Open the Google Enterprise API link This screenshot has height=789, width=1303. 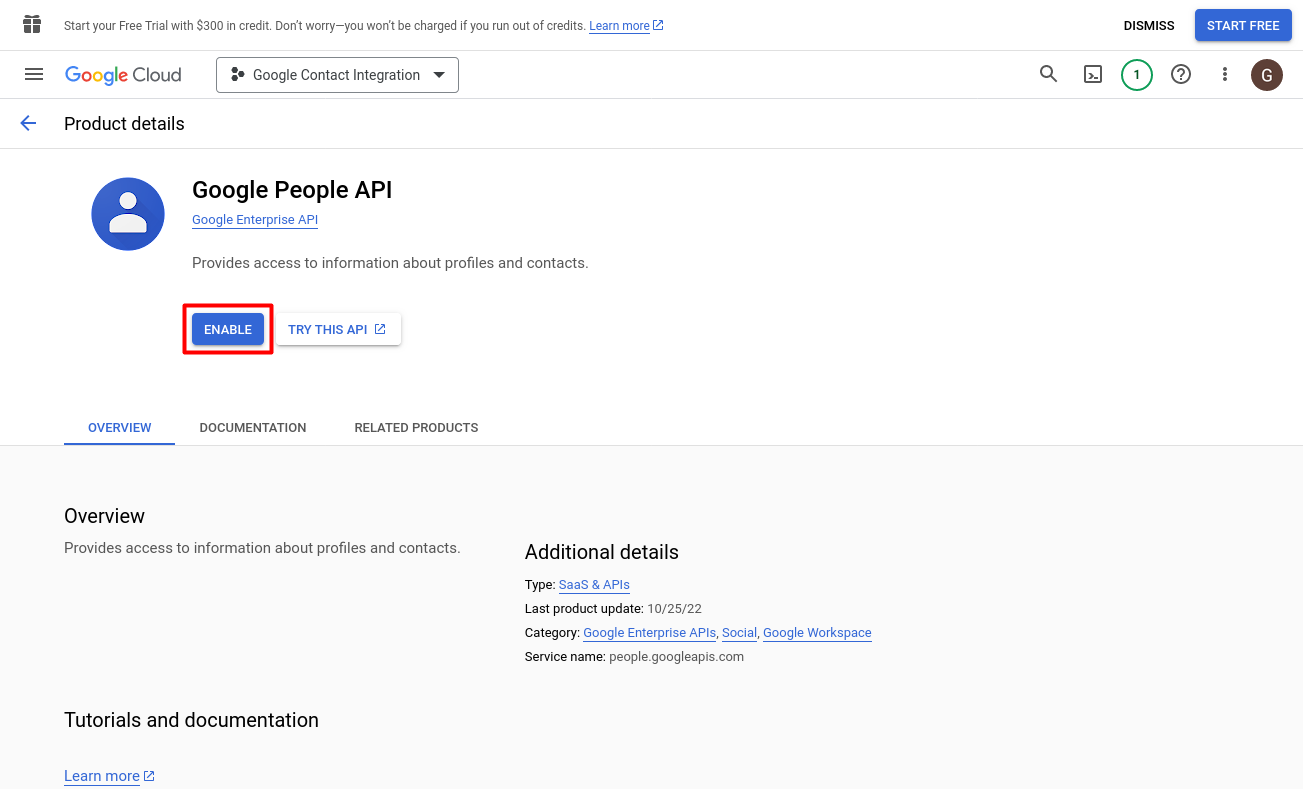point(255,220)
